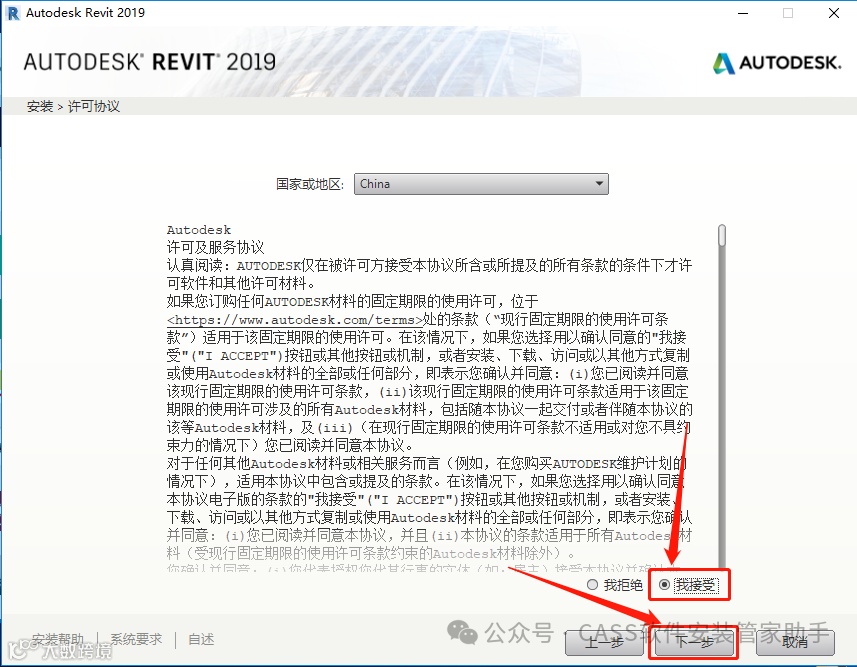Click the license agreement scrollbar thumb
The height and width of the screenshot is (667, 857).
pyautogui.click(x=722, y=235)
